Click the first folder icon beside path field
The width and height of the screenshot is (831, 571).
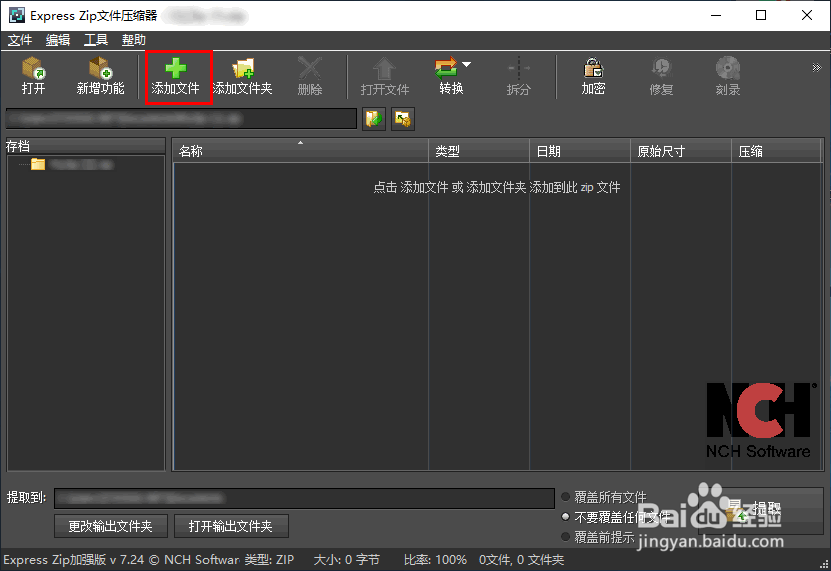click(x=374, y=119)
